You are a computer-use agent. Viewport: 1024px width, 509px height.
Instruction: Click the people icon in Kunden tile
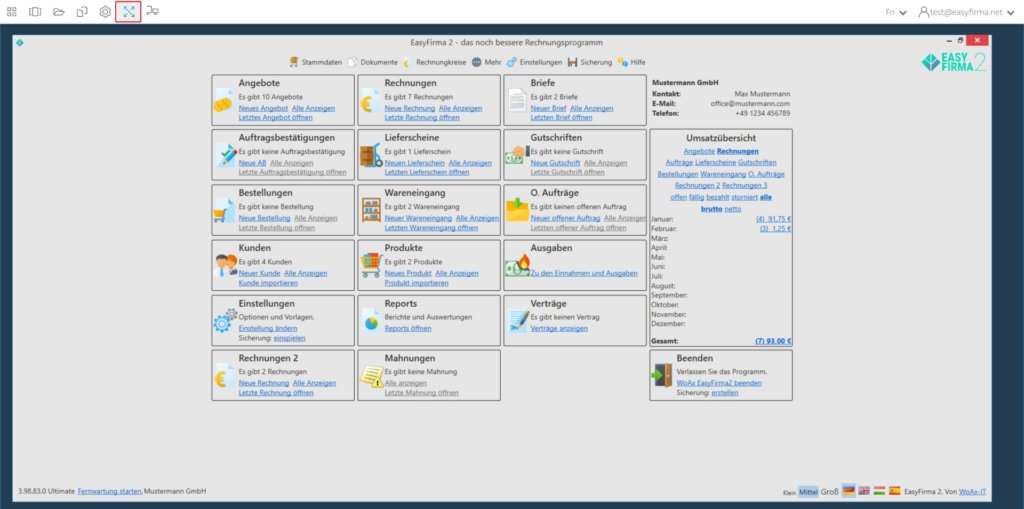[x=227, y=265]
